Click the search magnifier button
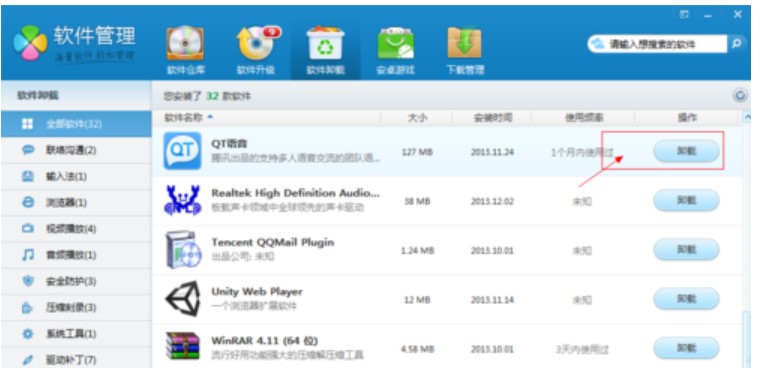 pos(736,44)
